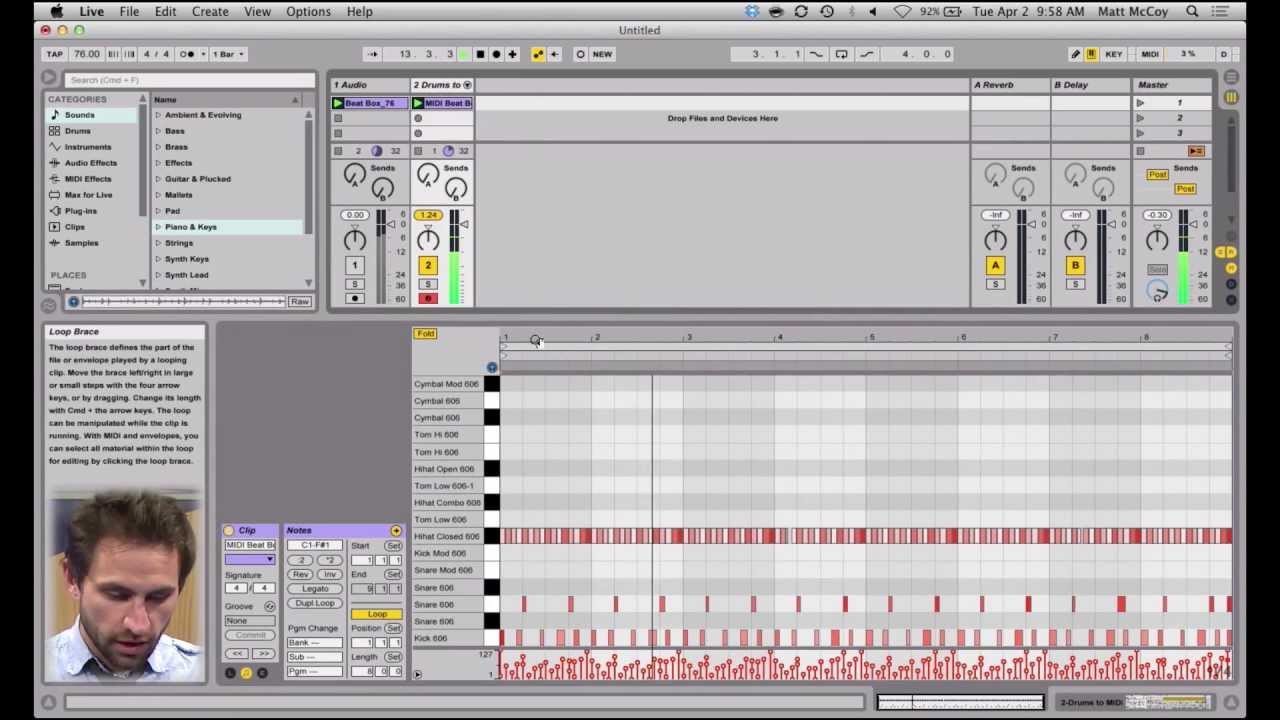Adjust the Master pan knob
The width and height of the screenshot is (1280, 720).
click(1157, 240)
